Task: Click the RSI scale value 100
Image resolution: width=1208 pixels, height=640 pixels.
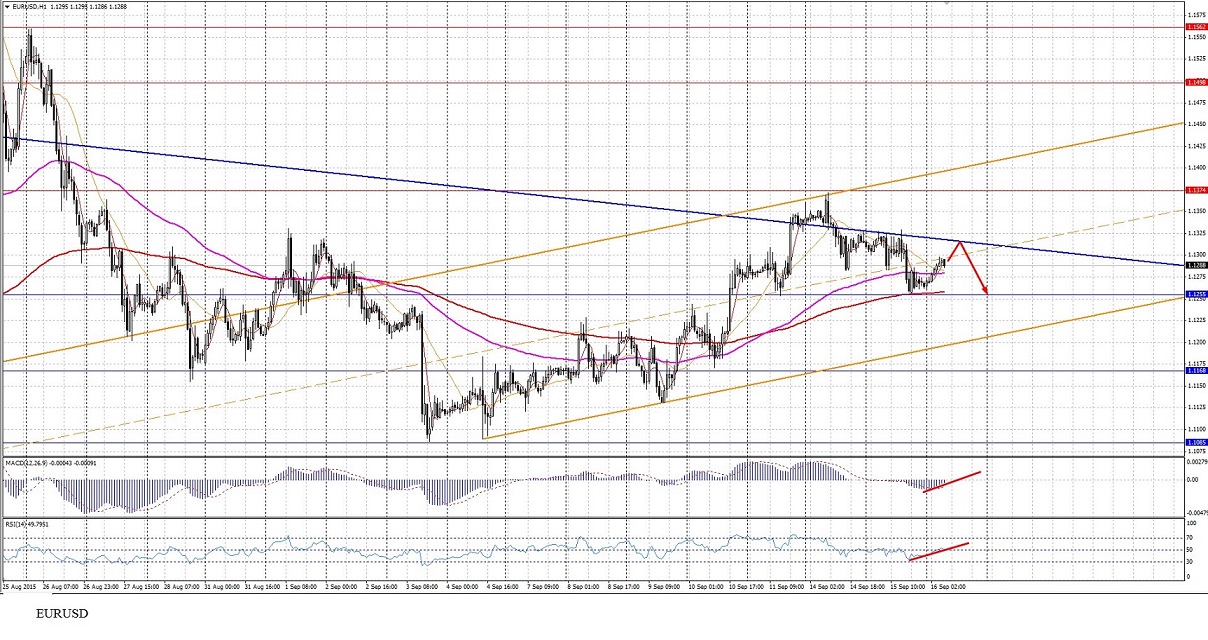Action: pyautogui.click(x=1191, y=522)
